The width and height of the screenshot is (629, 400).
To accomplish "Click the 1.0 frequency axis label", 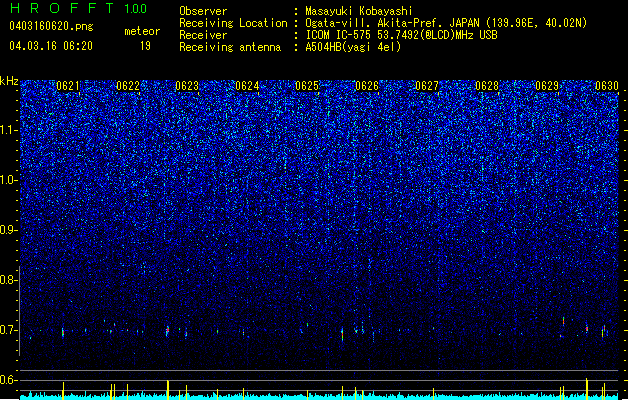I will [9, 180].
